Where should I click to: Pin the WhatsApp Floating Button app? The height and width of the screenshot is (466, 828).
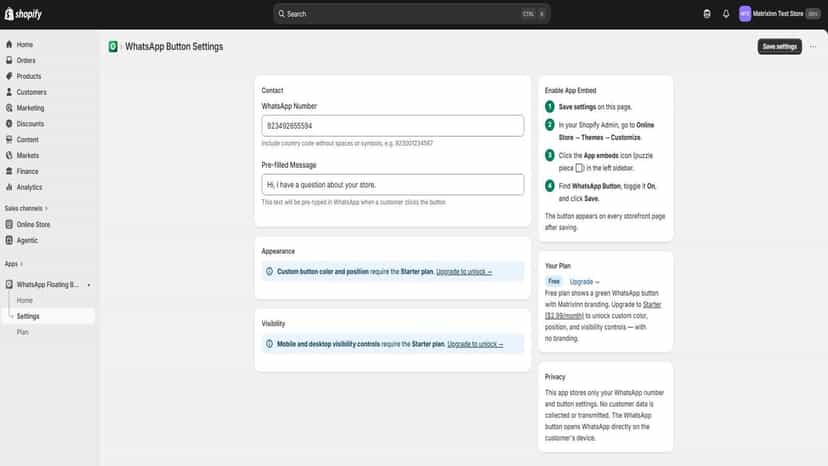click(89, 285)
